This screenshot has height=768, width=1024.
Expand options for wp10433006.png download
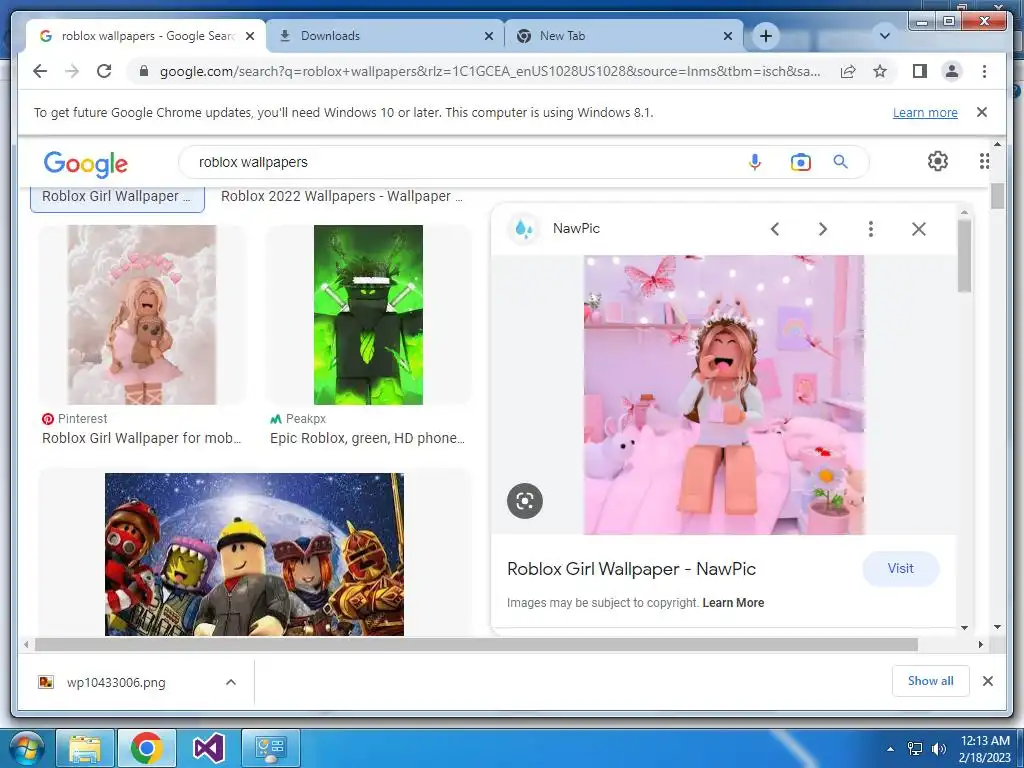[x=231, y=682]
